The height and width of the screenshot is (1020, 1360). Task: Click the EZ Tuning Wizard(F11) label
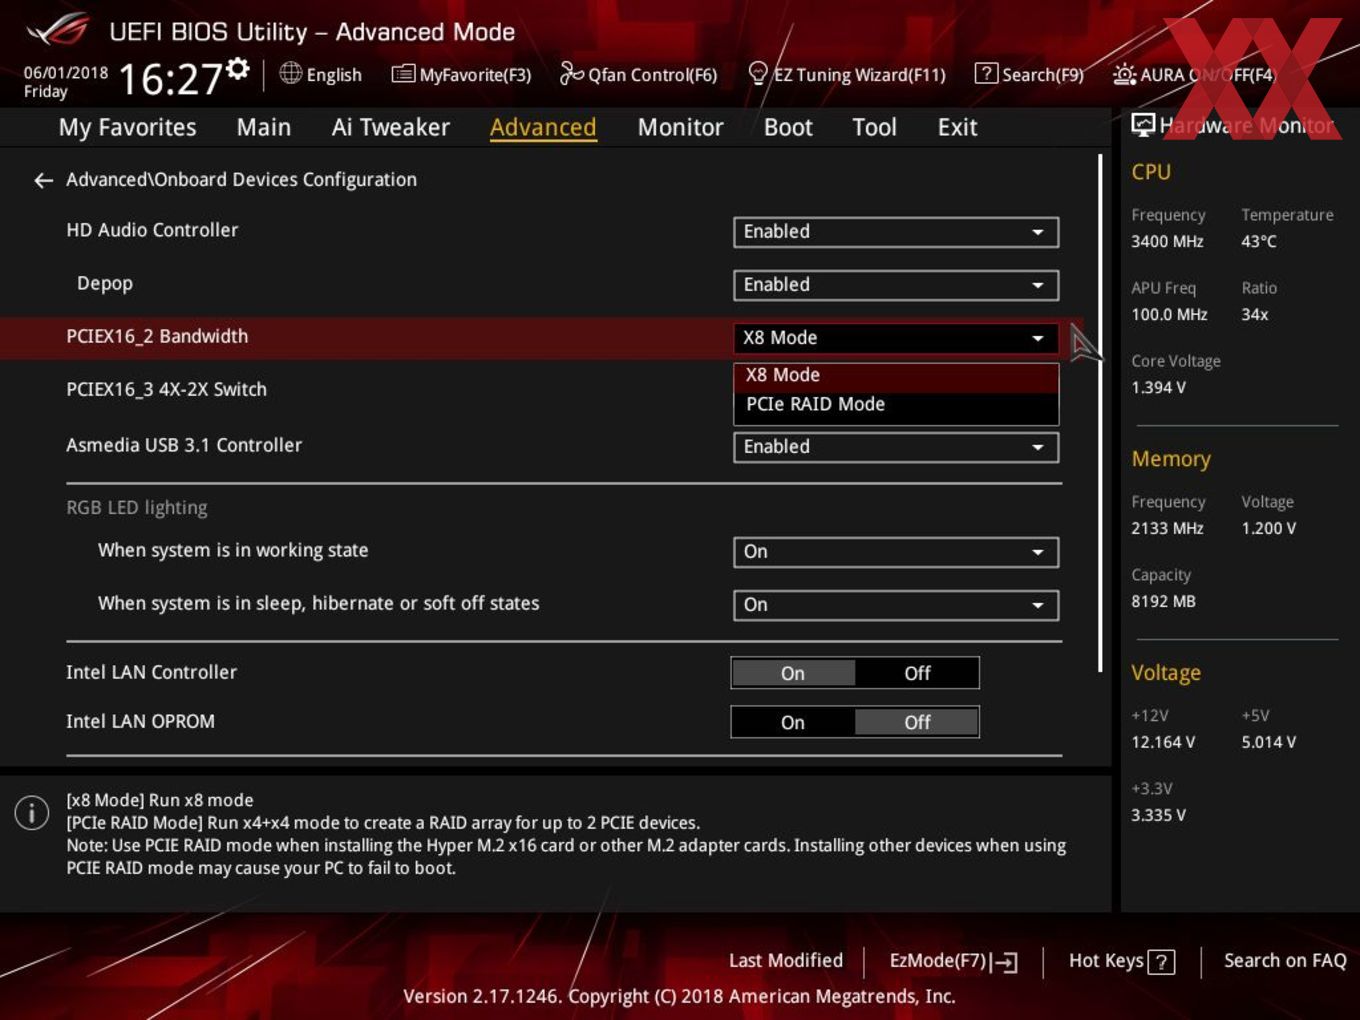coord(859,75)
